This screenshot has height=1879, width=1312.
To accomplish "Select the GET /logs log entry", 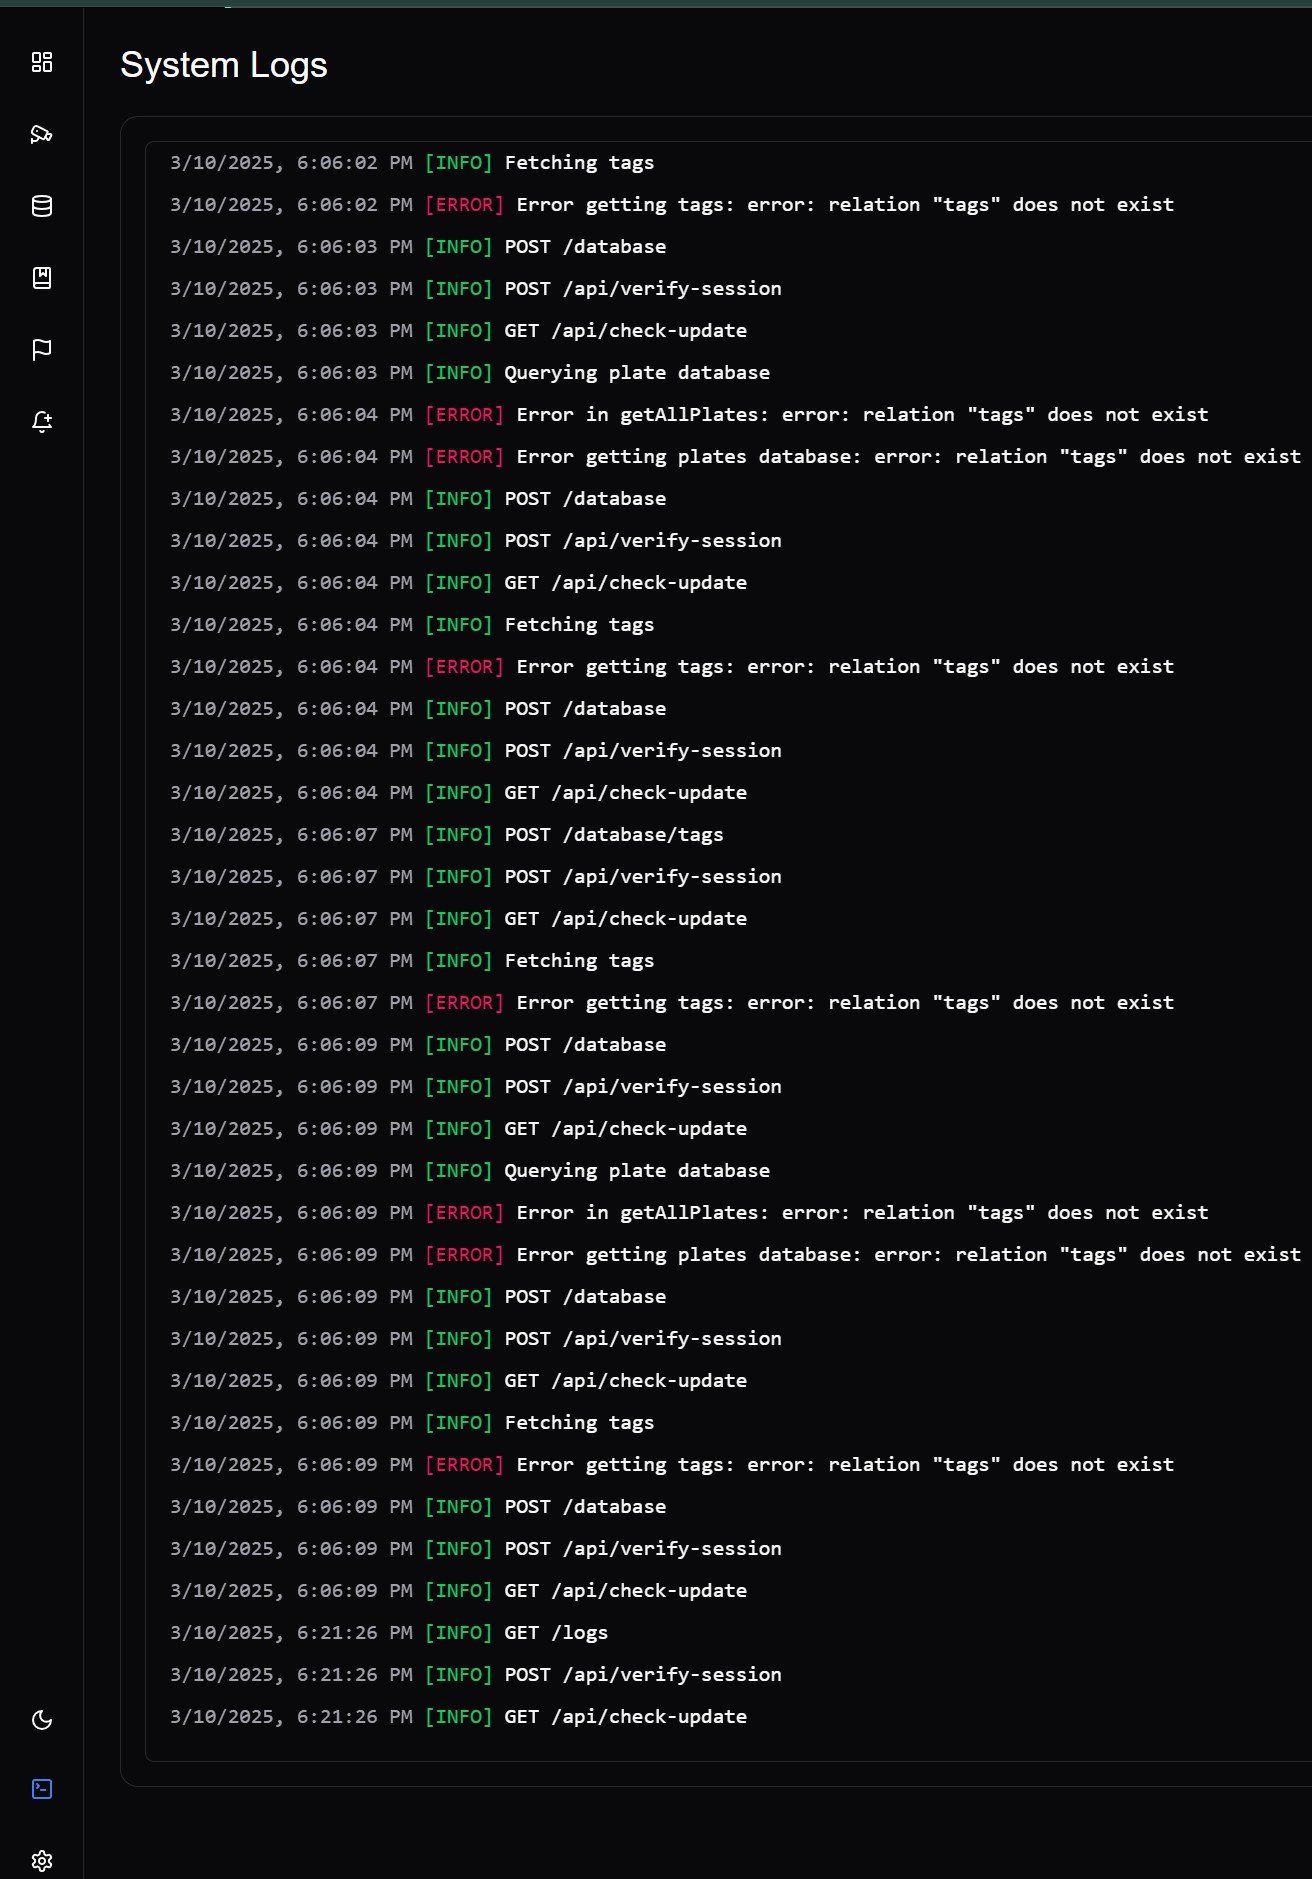I will (556, 1633).
